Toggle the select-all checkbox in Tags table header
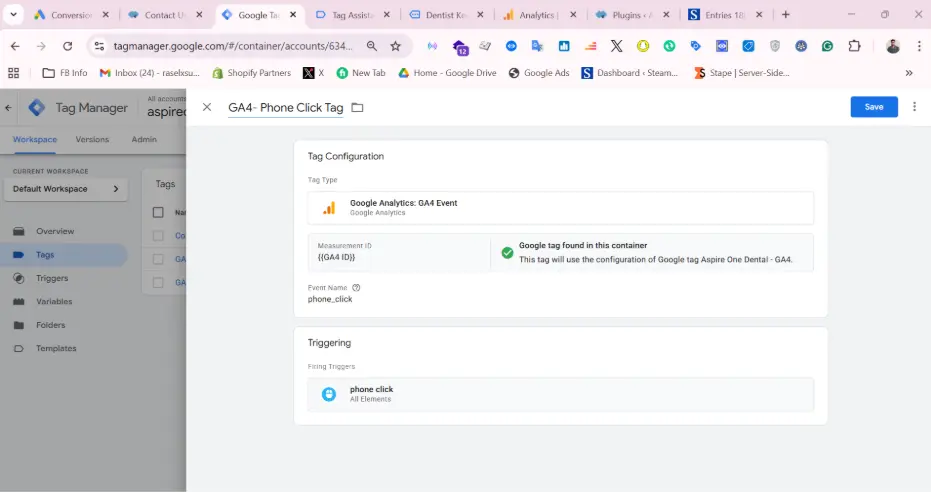 pyautogui.click(x=158, y=212)
